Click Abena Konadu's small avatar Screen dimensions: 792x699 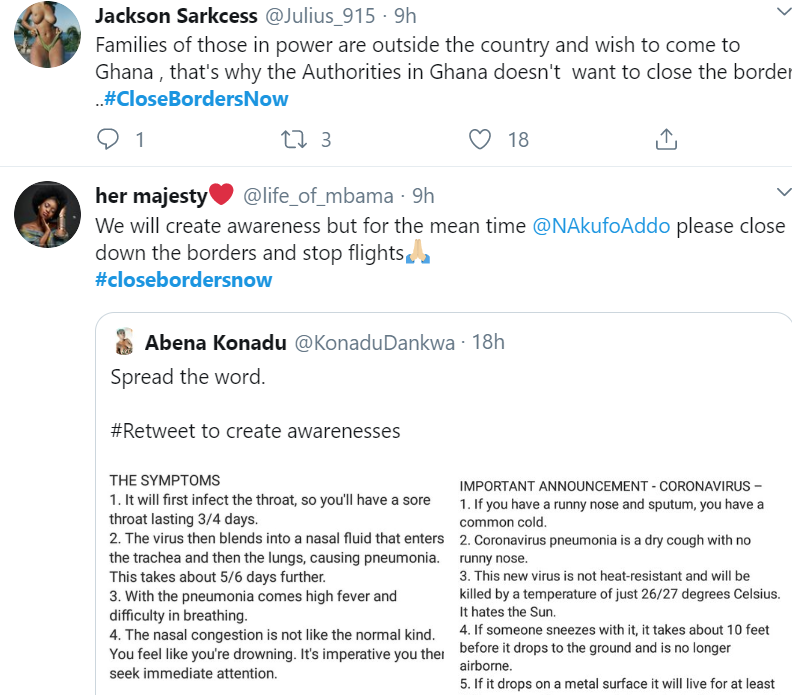point(125,342)
